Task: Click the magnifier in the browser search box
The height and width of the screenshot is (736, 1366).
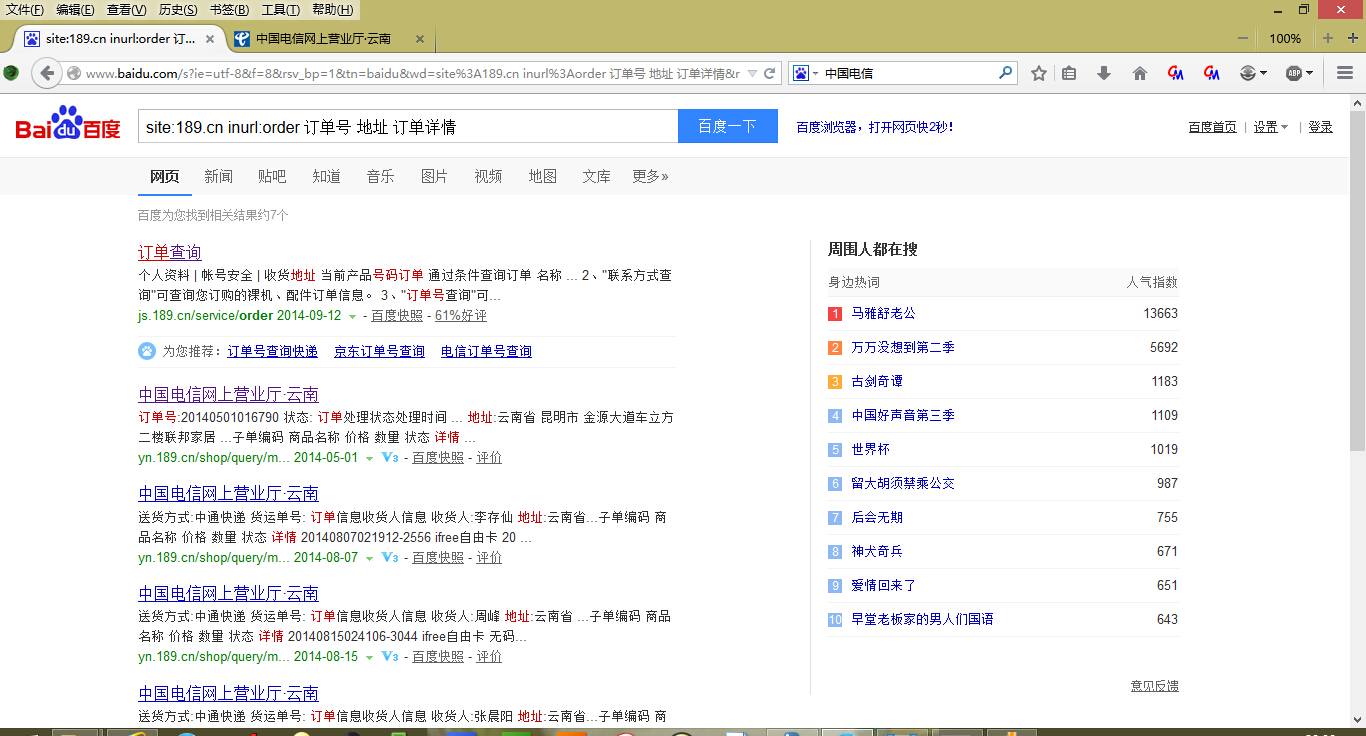Action: tap(1005, 73)
